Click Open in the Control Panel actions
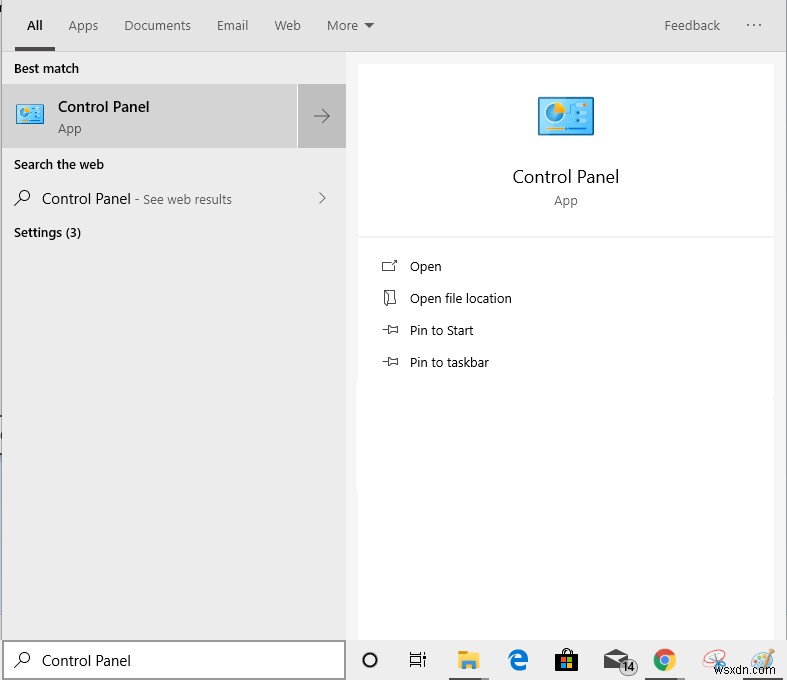Image resolution: width=787 pixels, height=680 pixels. (425, 267)
